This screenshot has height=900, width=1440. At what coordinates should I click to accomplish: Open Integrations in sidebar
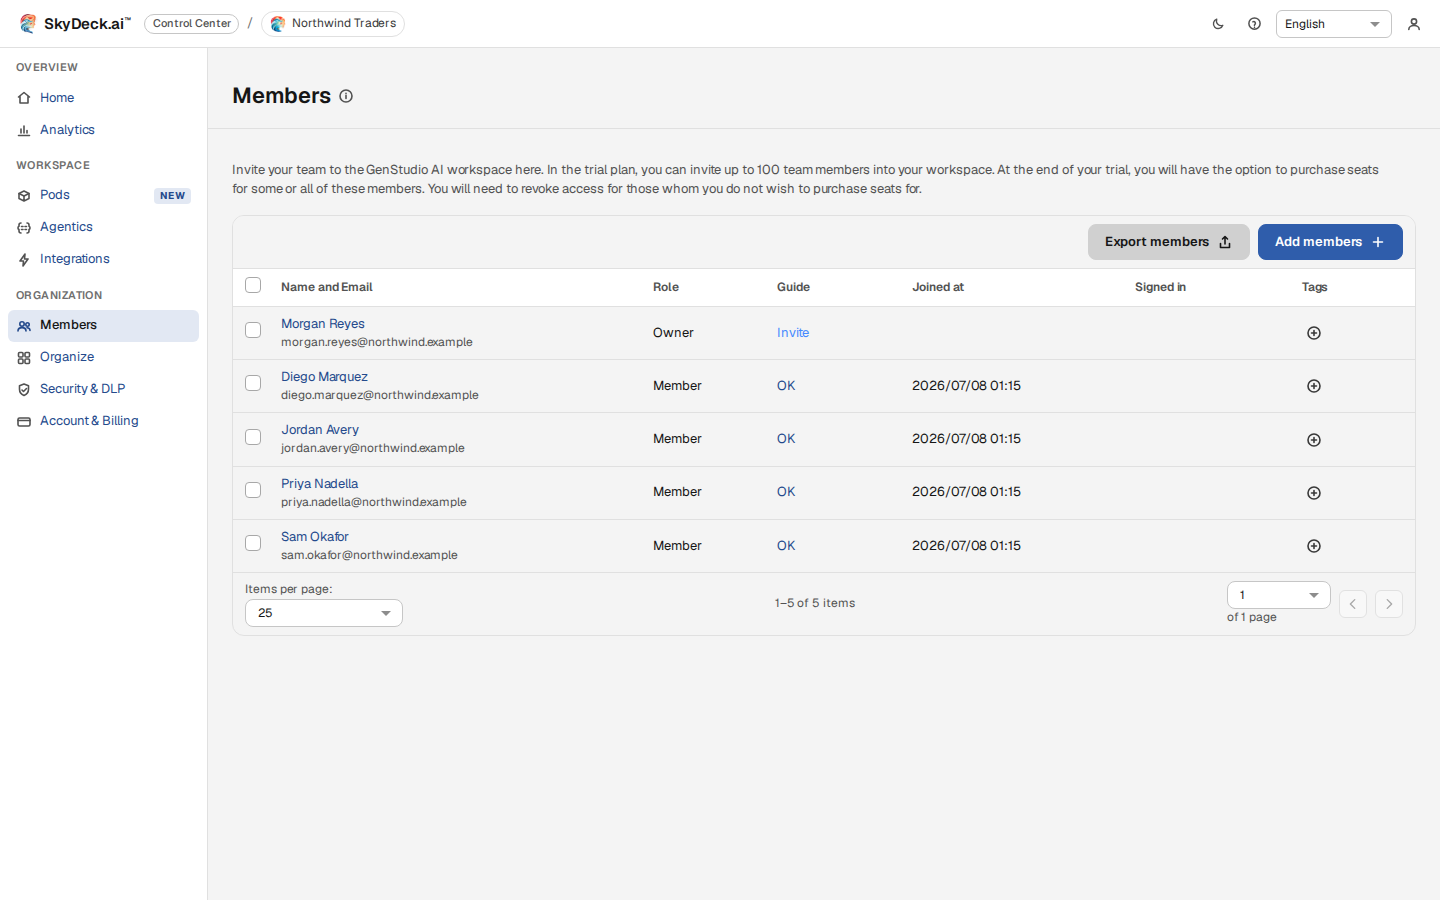(x=103, y=259)
